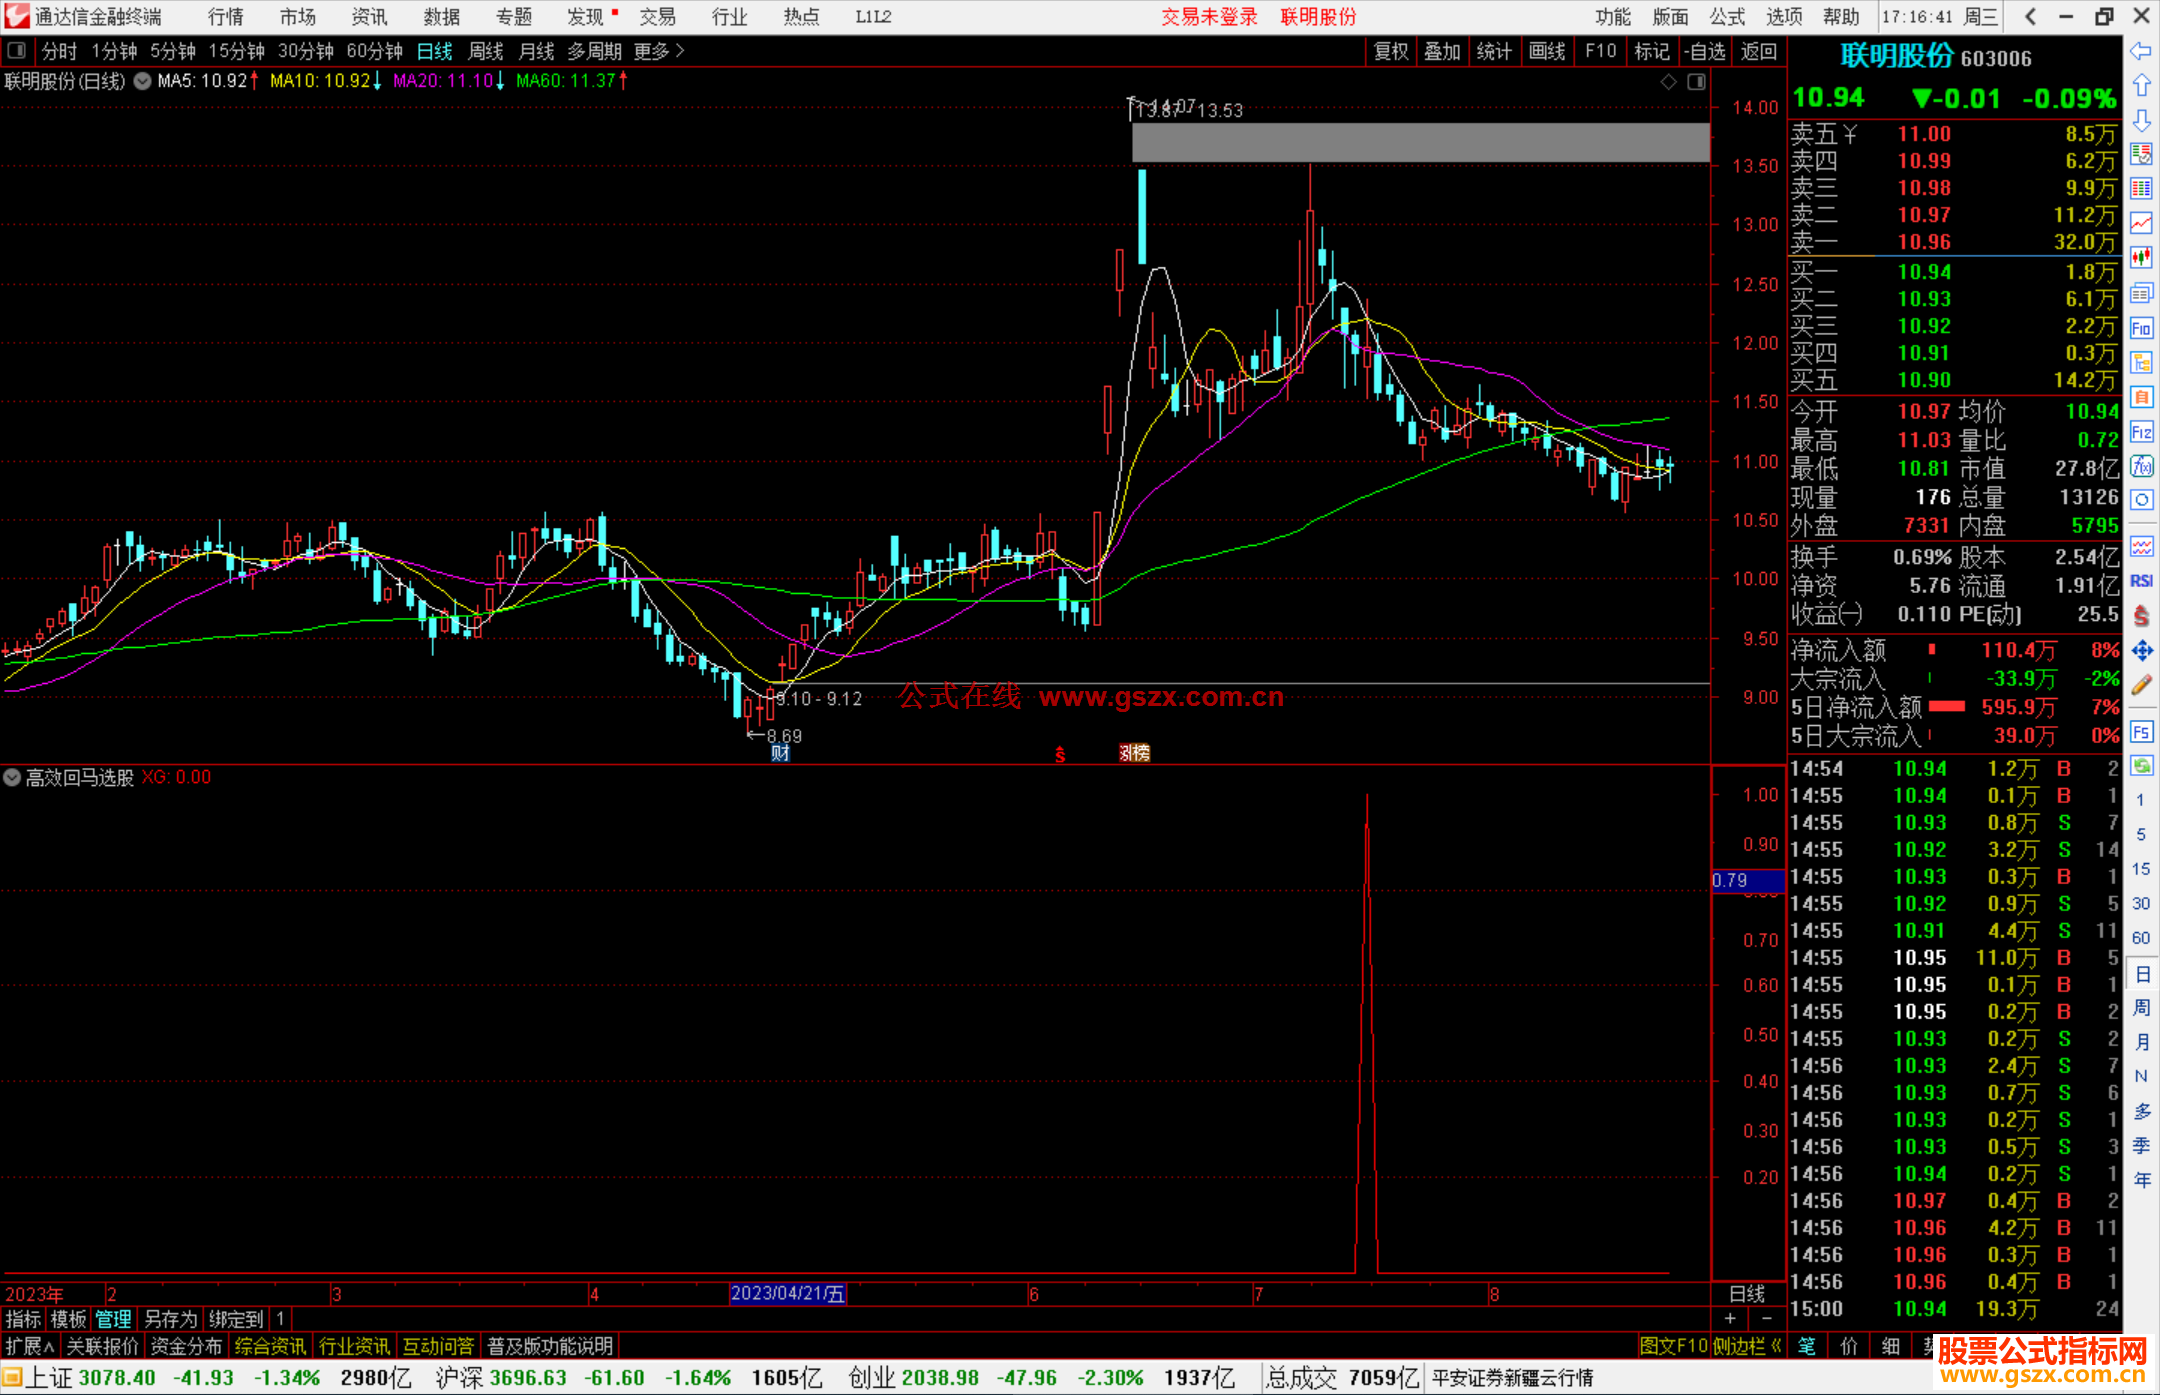Click the plus zoom-in button below 日线
This screenshot has width=2160, height=1395.
point(1730,1319)
